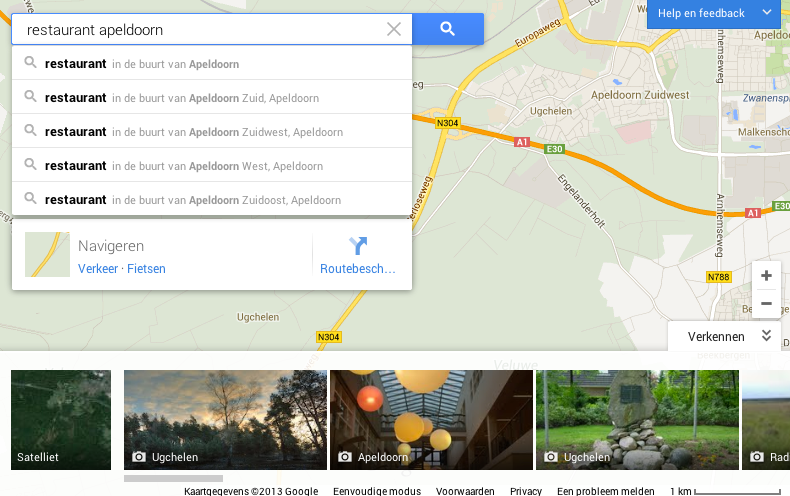Click the N788 road marker
Image resolution: width=790 pixels, height=496 pixels.
click(x=718, y=277)
